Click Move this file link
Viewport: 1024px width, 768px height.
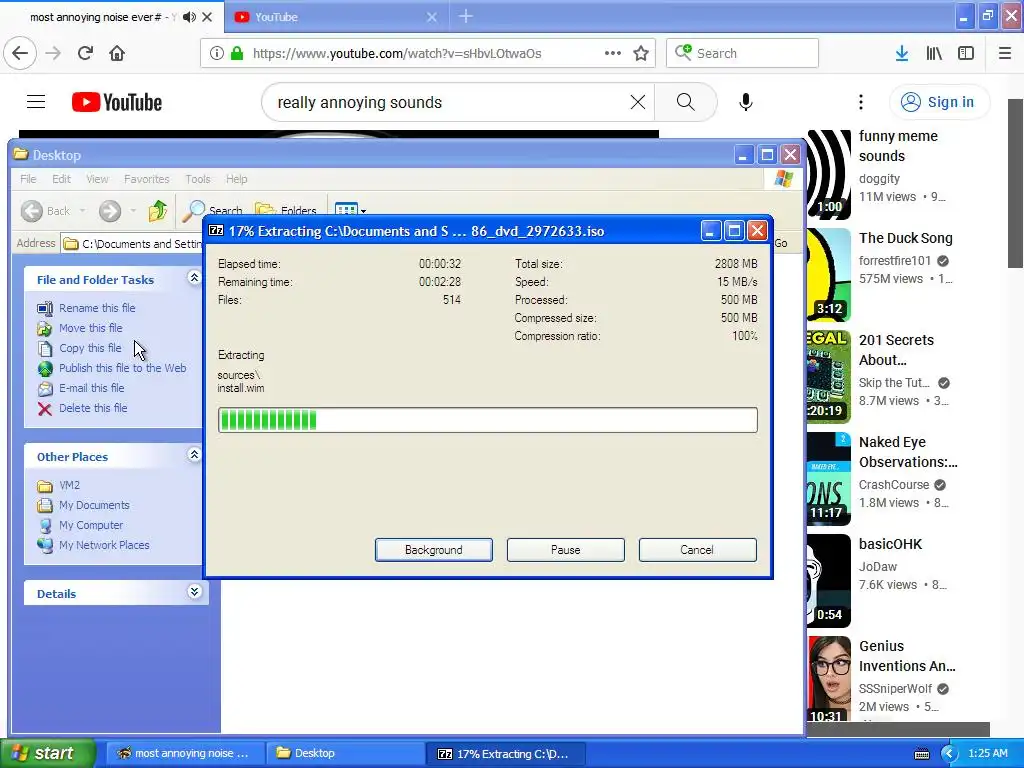tap(91, 328)
